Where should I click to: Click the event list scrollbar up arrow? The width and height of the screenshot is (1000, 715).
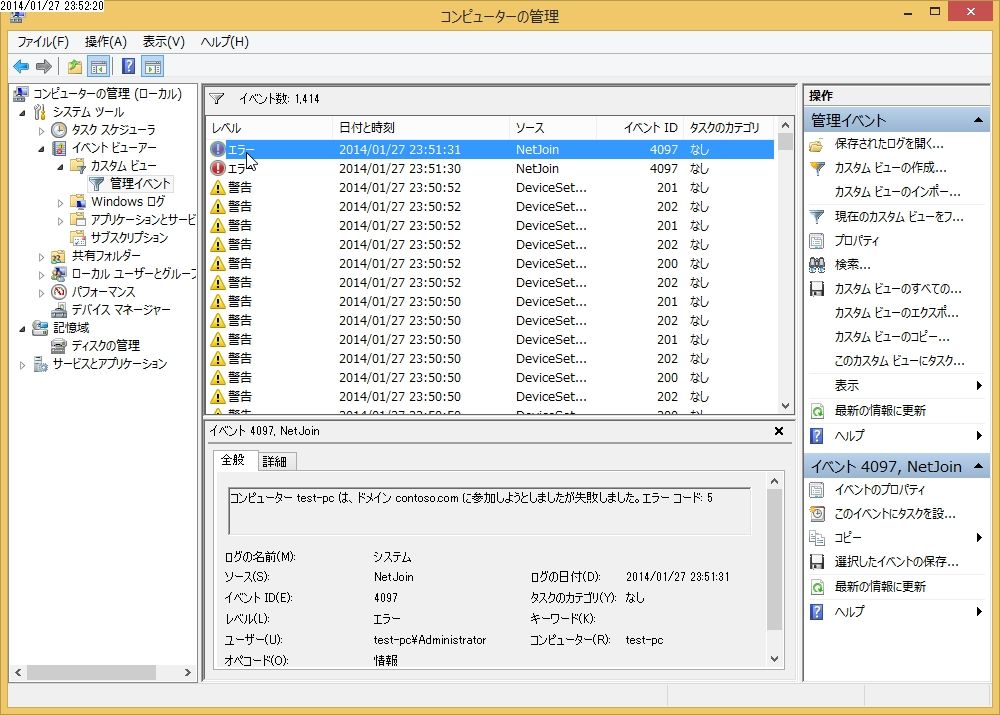pyautogui.click(x=785, y=126)
